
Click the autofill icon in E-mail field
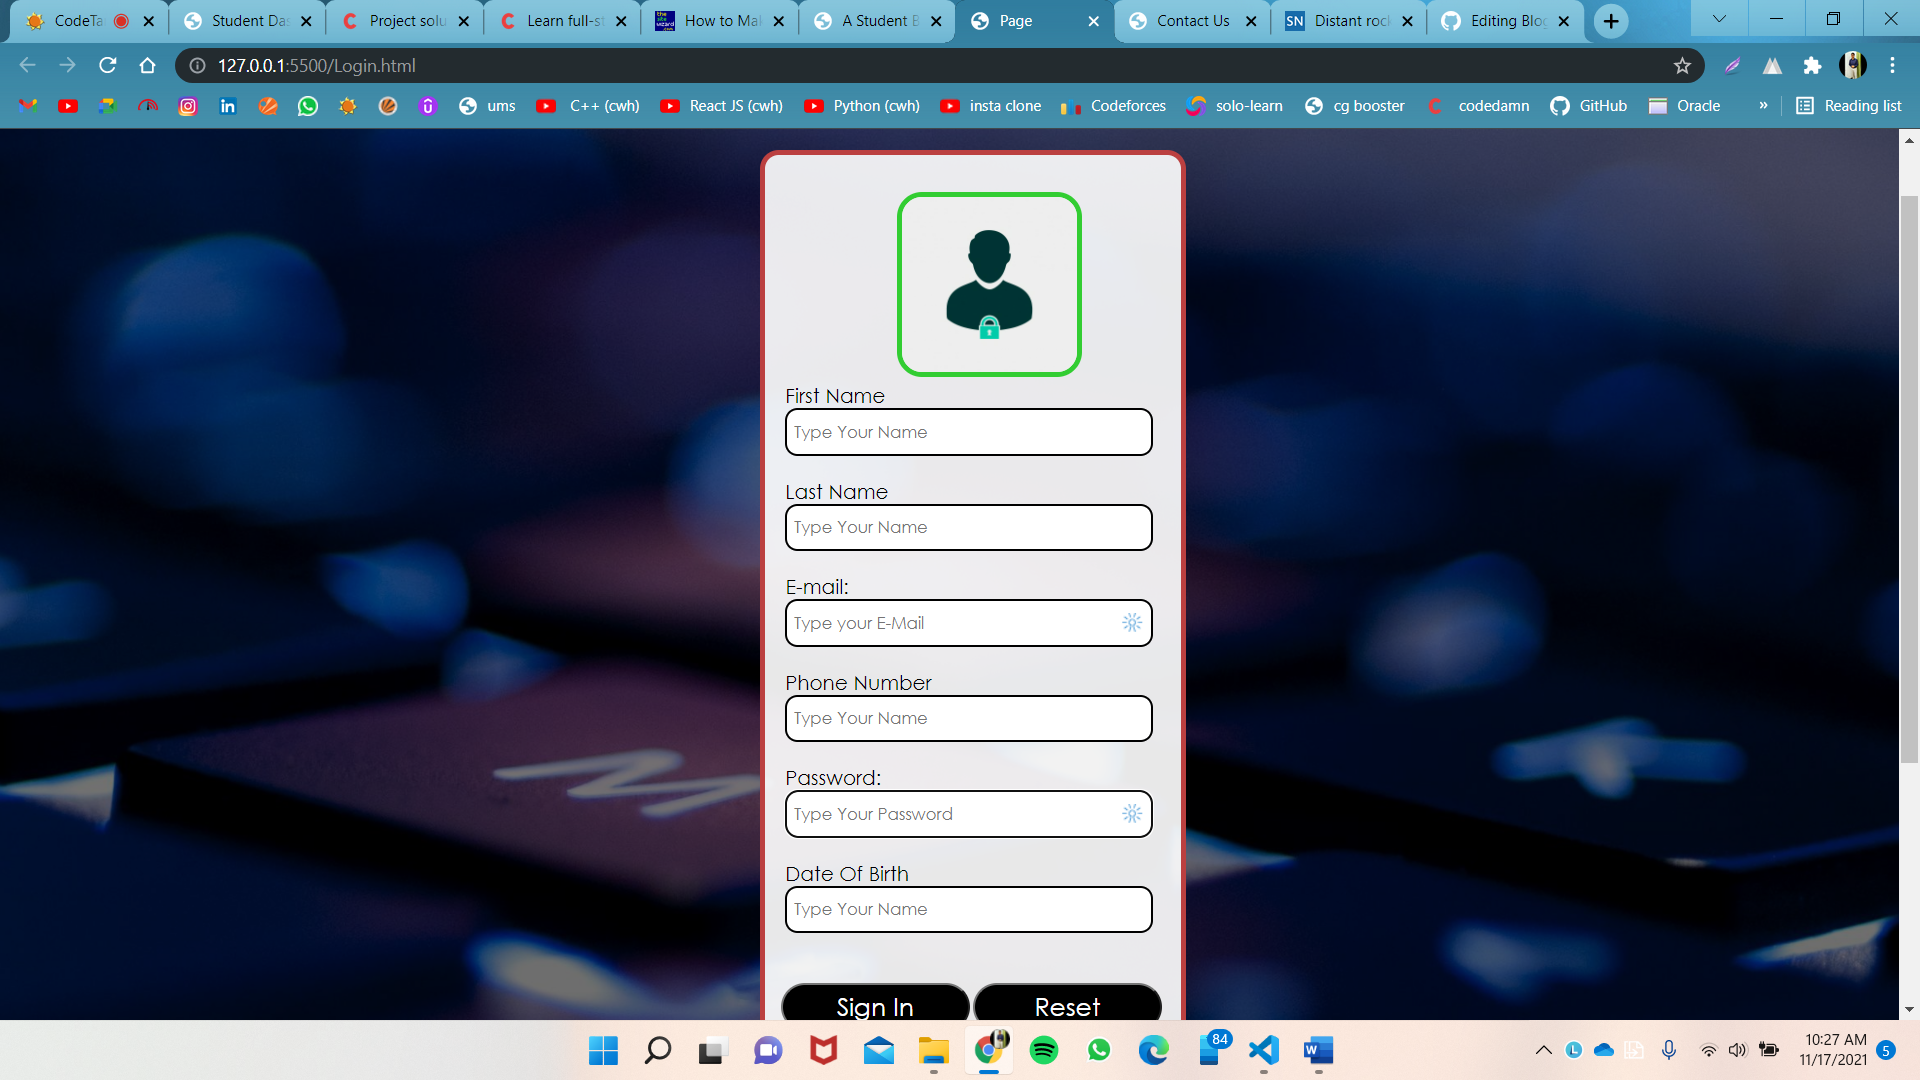coord(1131,623)
